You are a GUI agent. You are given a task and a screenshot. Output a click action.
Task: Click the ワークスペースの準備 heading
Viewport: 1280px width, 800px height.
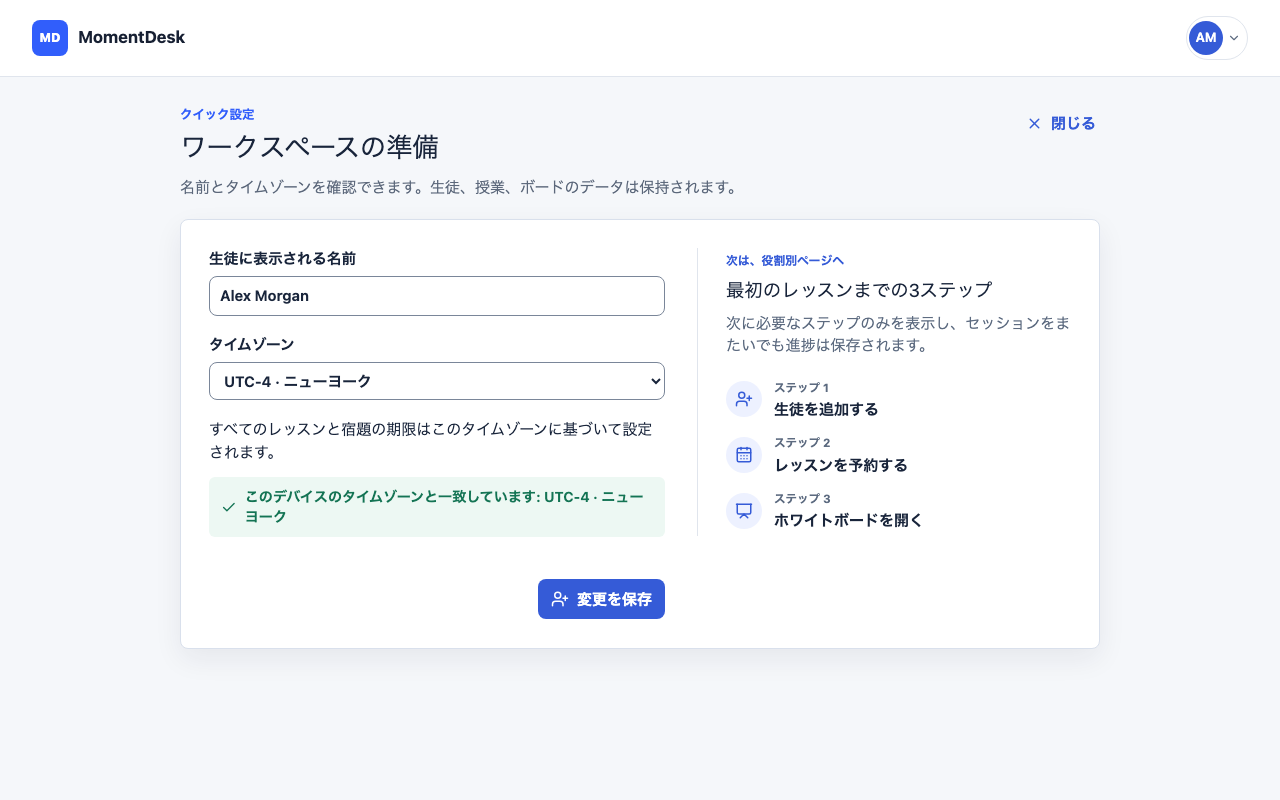coord(309,147)
